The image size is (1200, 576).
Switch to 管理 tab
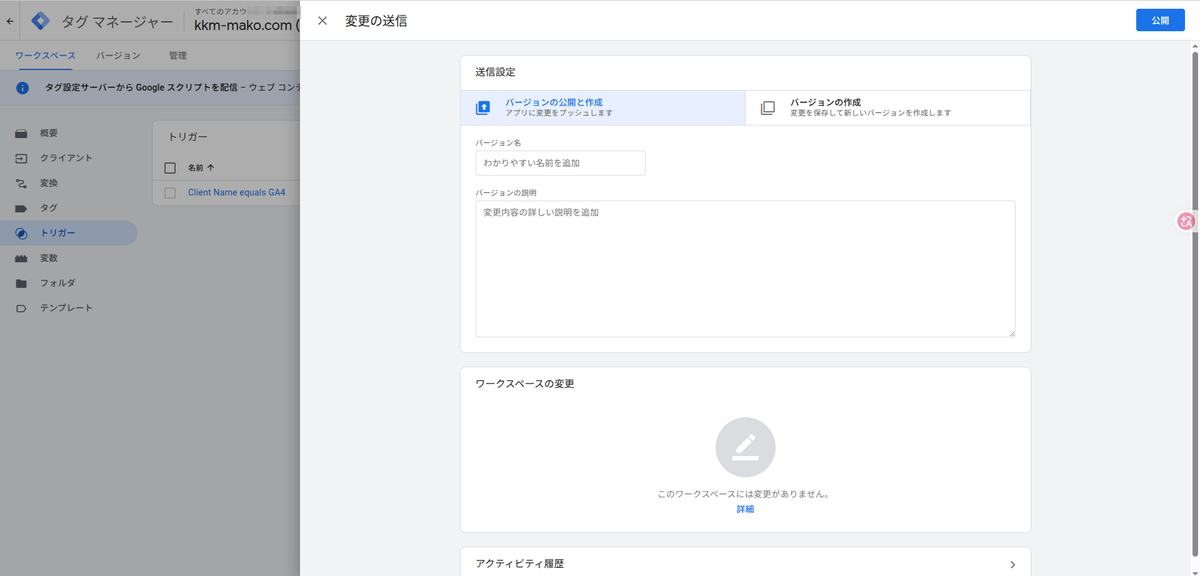click(177, 56)
